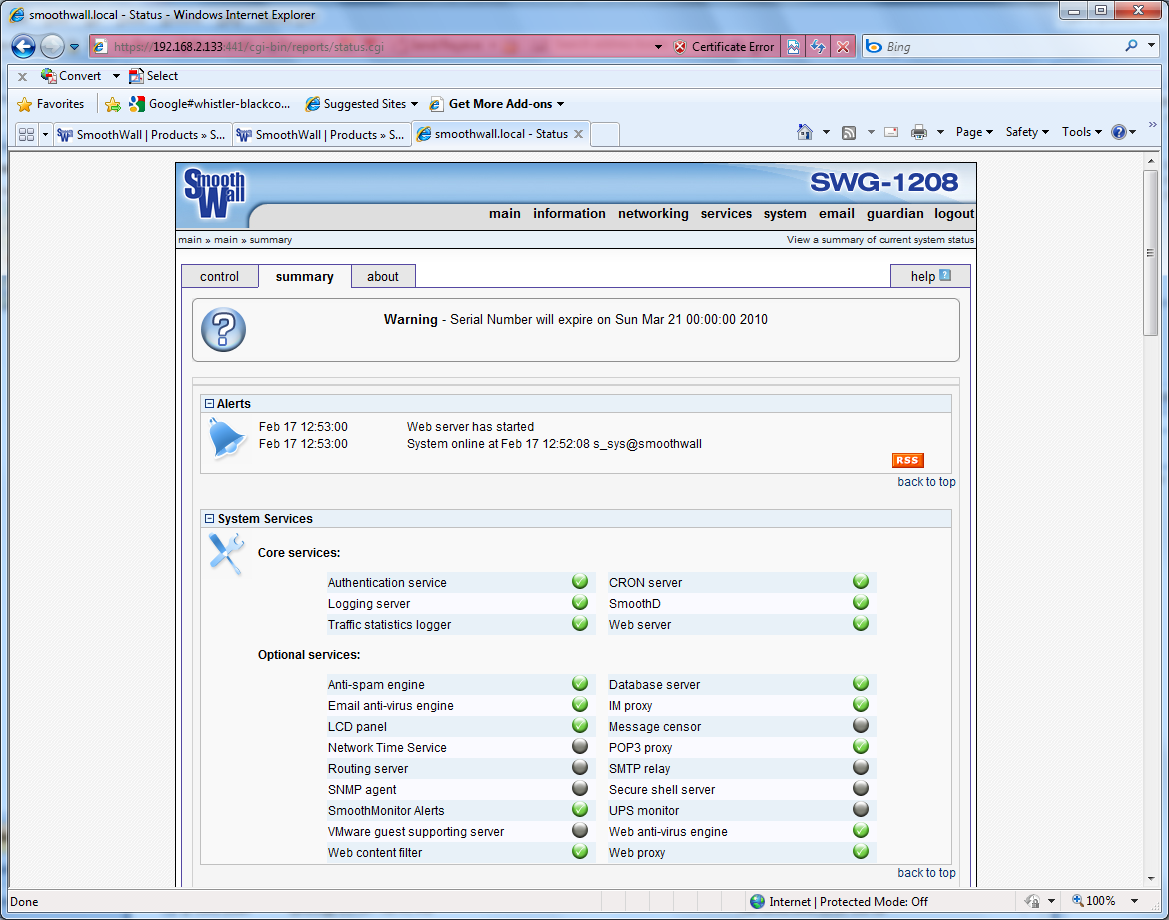
Task: Click the Google#whistler-blackco favorite link
Action: click(210, 104)
